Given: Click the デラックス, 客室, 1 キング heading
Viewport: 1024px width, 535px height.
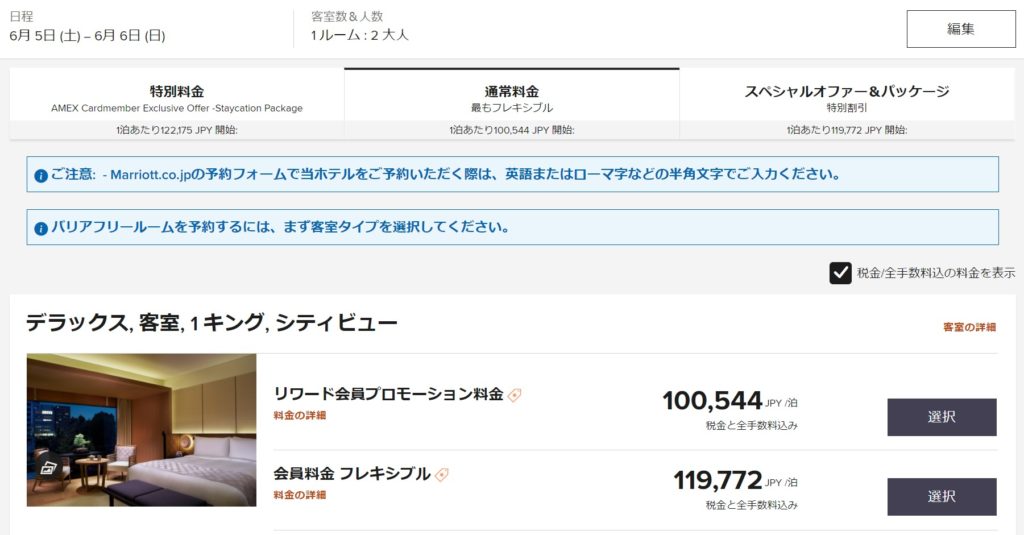Looking at the screenshot, I should [212, 322].
